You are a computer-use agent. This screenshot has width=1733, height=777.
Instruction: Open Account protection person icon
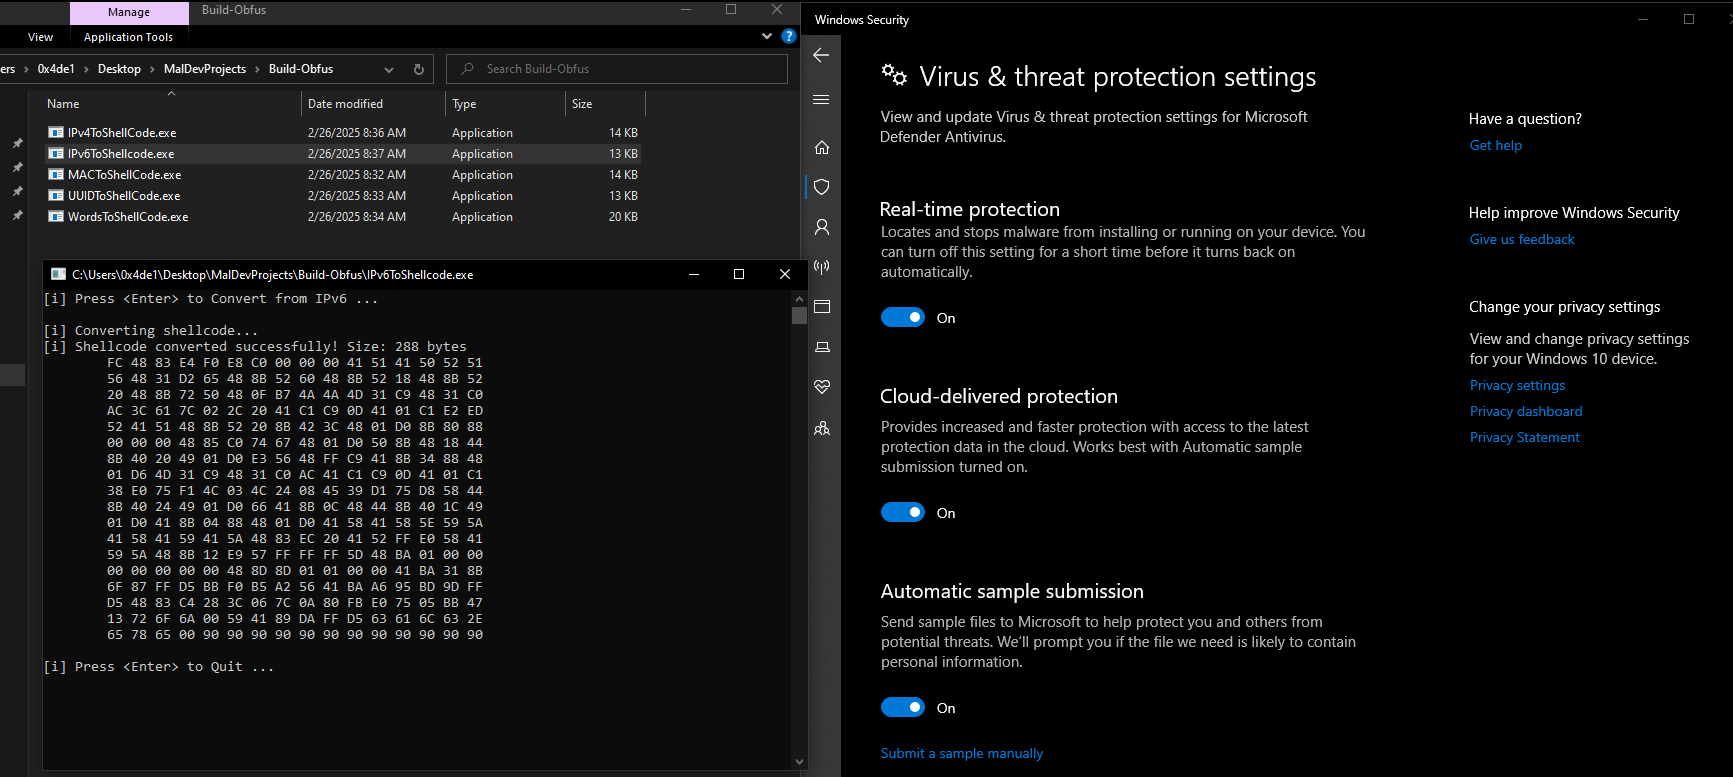(x=822, y=227)
